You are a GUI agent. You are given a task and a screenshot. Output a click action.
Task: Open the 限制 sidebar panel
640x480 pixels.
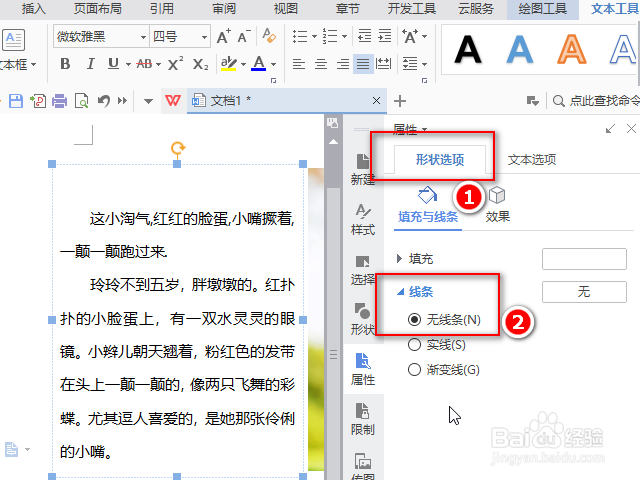(x=362, y=419)
